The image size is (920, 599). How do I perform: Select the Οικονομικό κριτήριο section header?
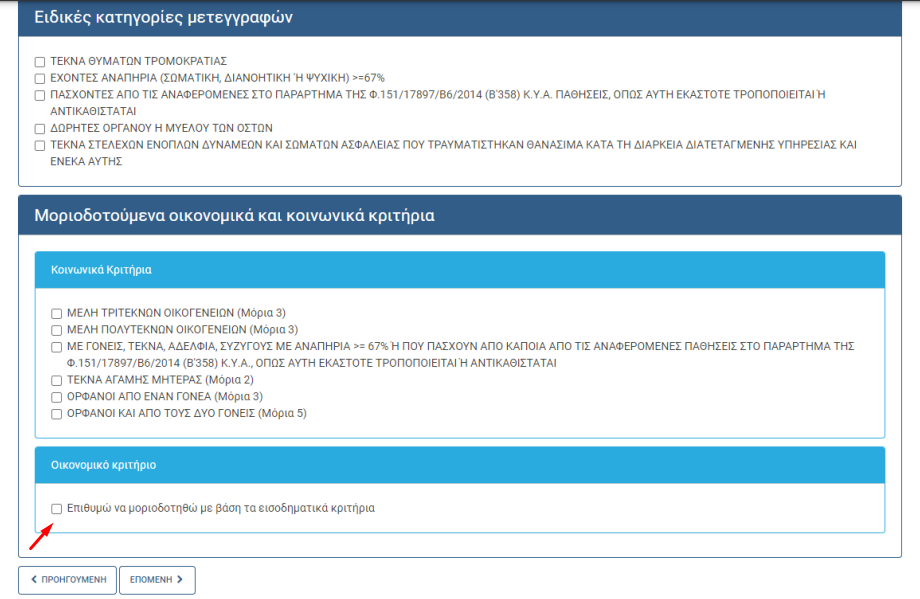point(460,465)
